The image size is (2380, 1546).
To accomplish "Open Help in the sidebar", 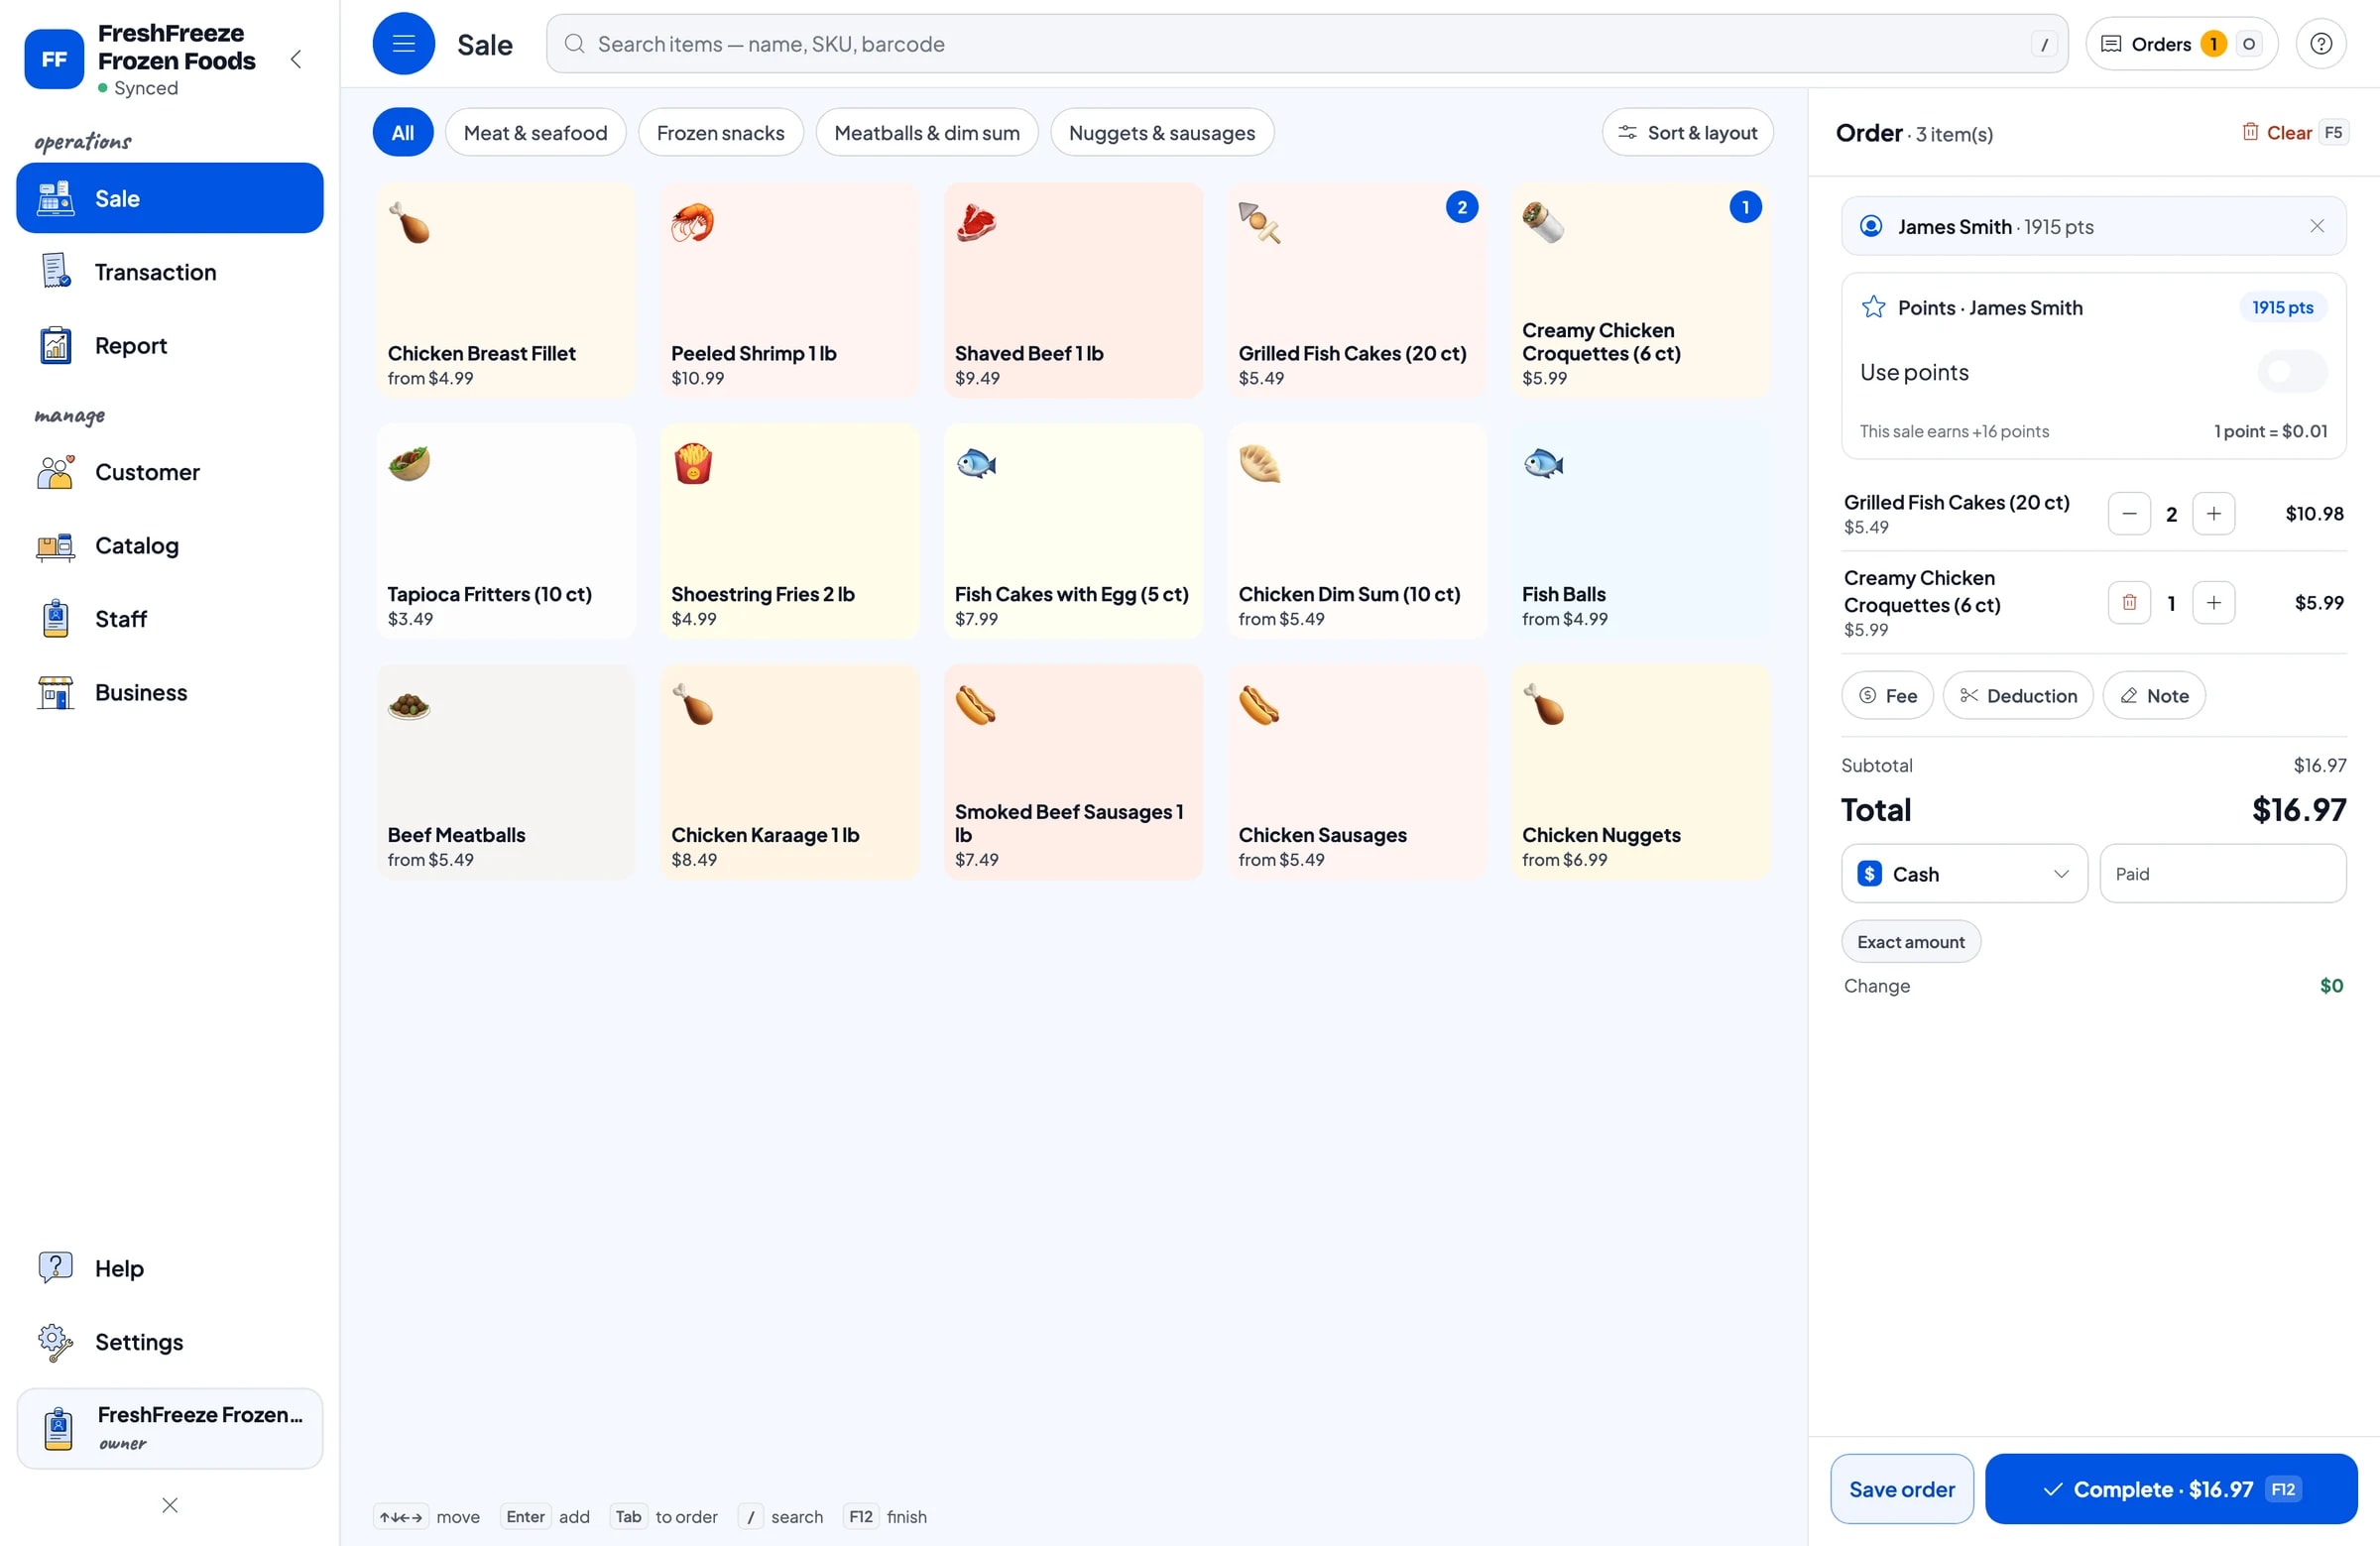I will (170, 1268).
